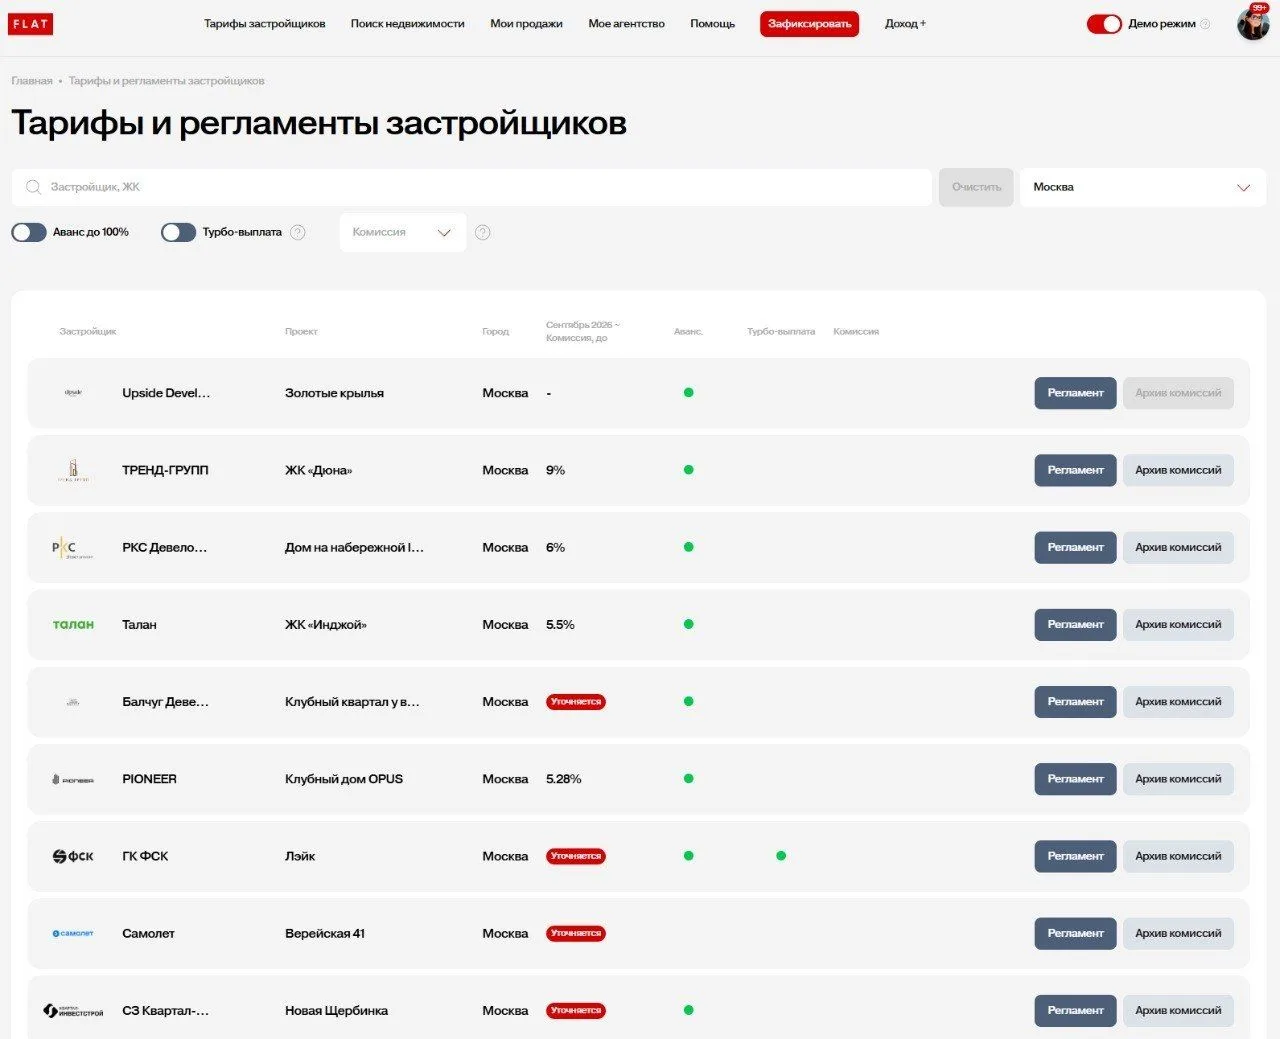Click the FLAT logo in header

click(x=30, y=24)
